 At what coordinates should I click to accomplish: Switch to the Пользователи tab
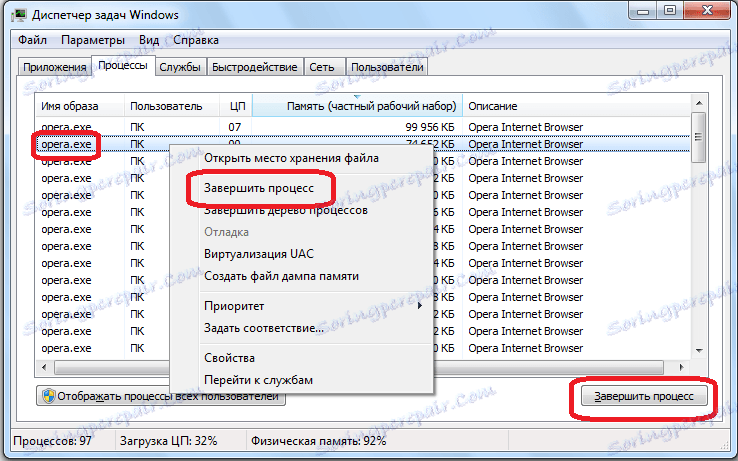387,67
